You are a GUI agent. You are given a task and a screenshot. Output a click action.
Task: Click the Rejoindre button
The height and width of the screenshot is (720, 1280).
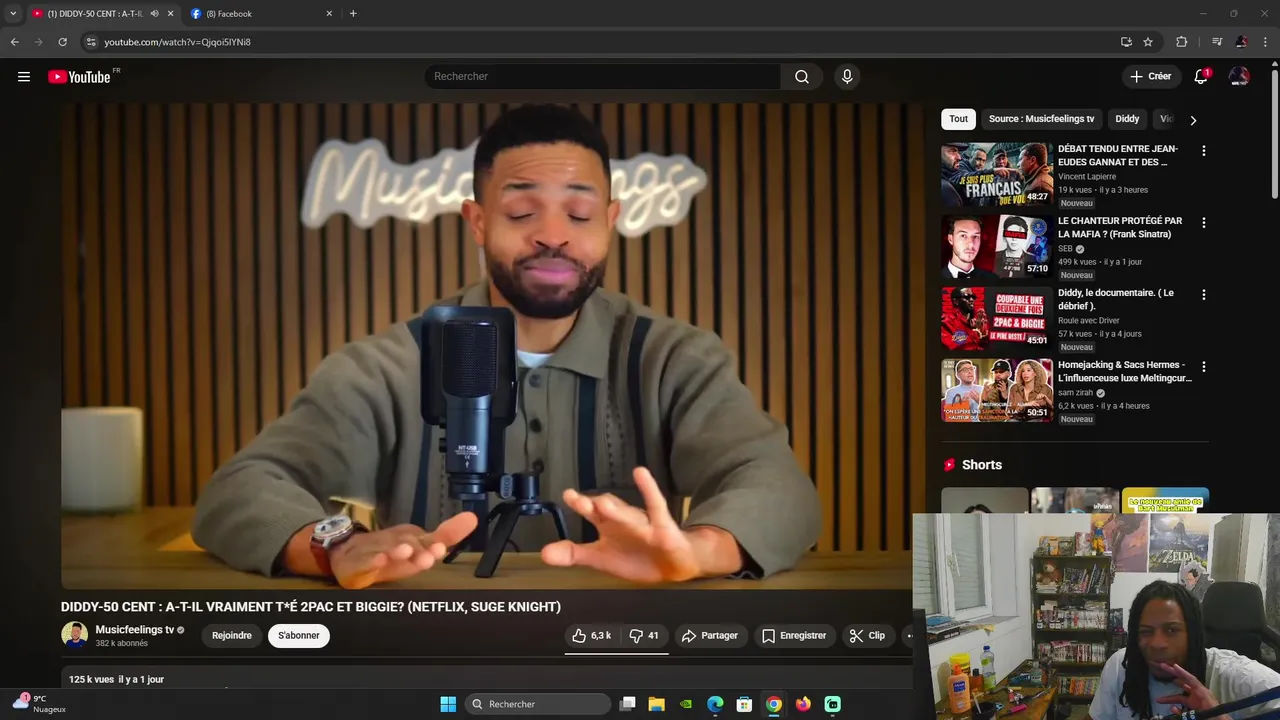tap(232, 635)
